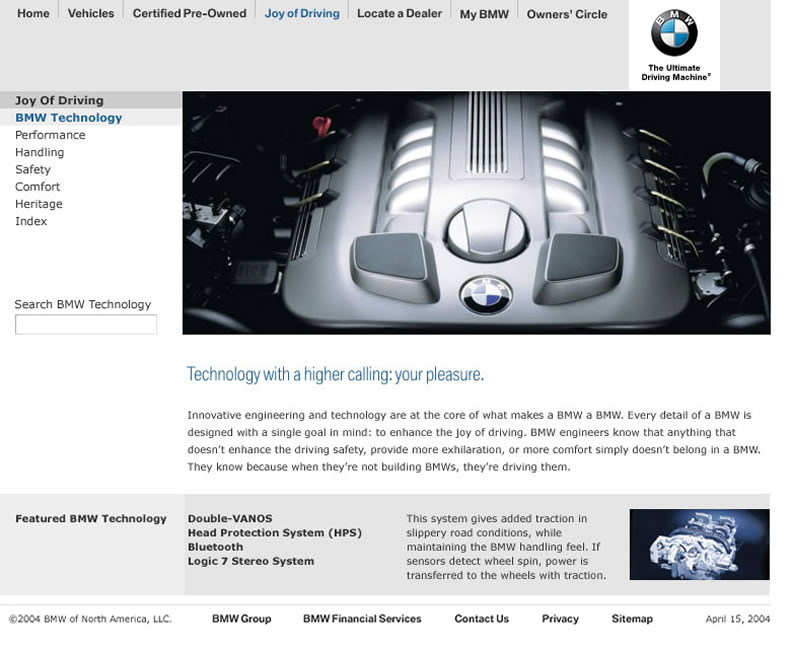Open the Performance sidebar link
The height and width of the screenshot is (649, 791).
pos(50,135)
